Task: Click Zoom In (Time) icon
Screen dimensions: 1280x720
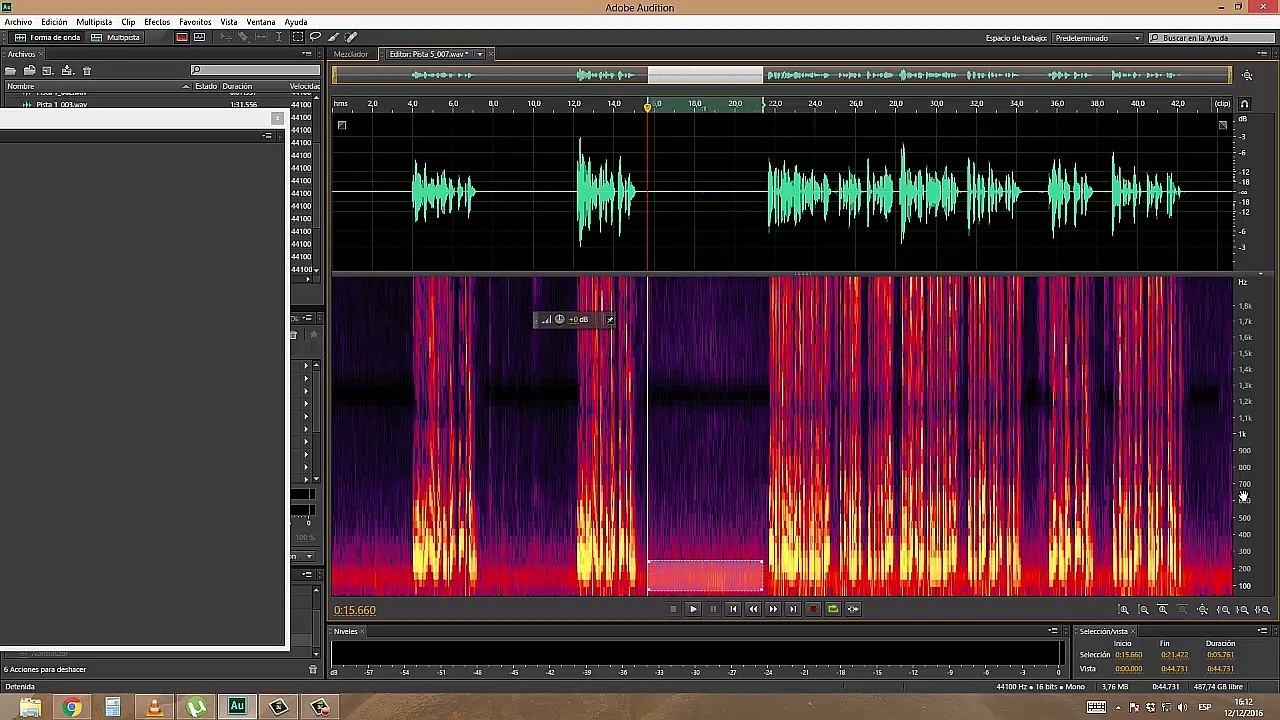Action: point(1163,610)
